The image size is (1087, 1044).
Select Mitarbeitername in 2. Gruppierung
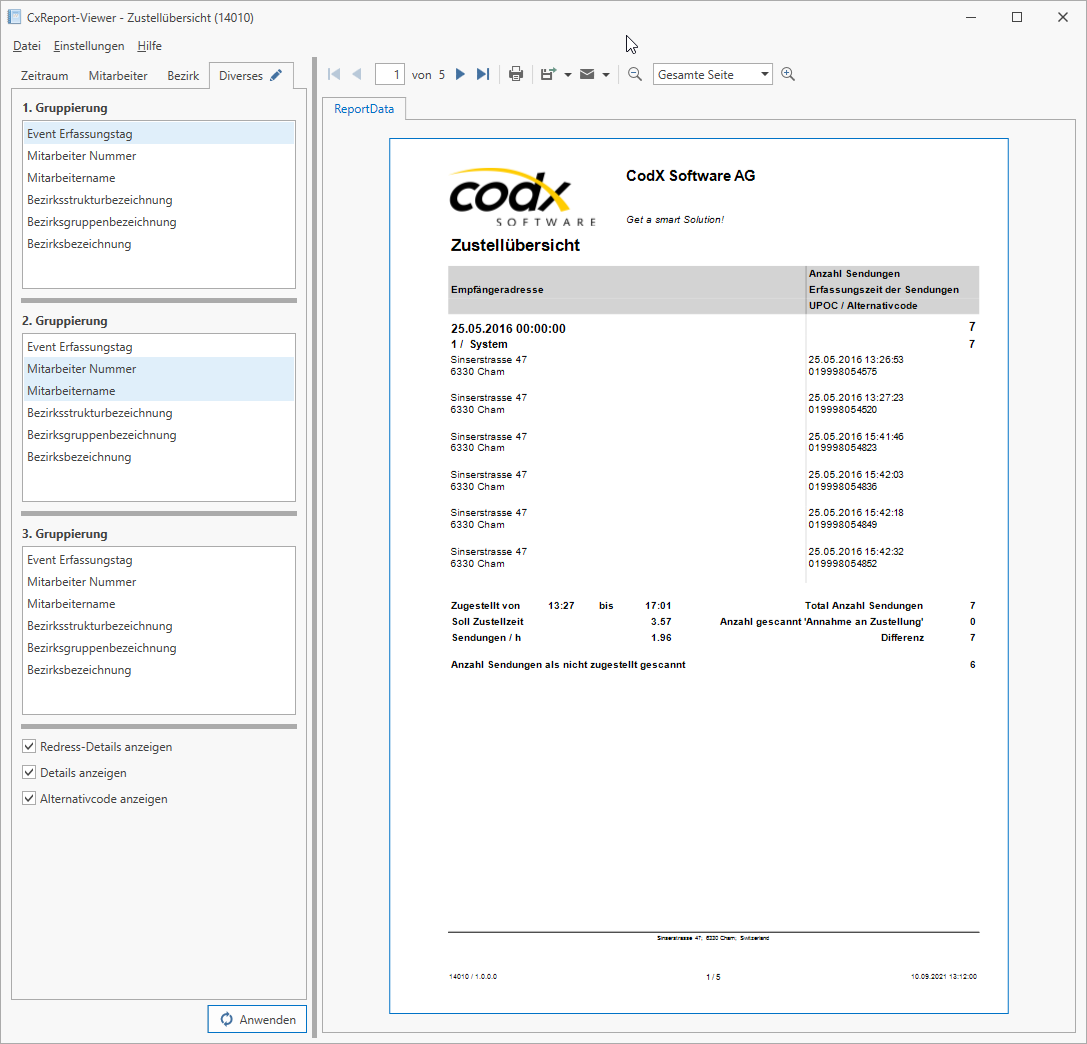pos(159,391)
